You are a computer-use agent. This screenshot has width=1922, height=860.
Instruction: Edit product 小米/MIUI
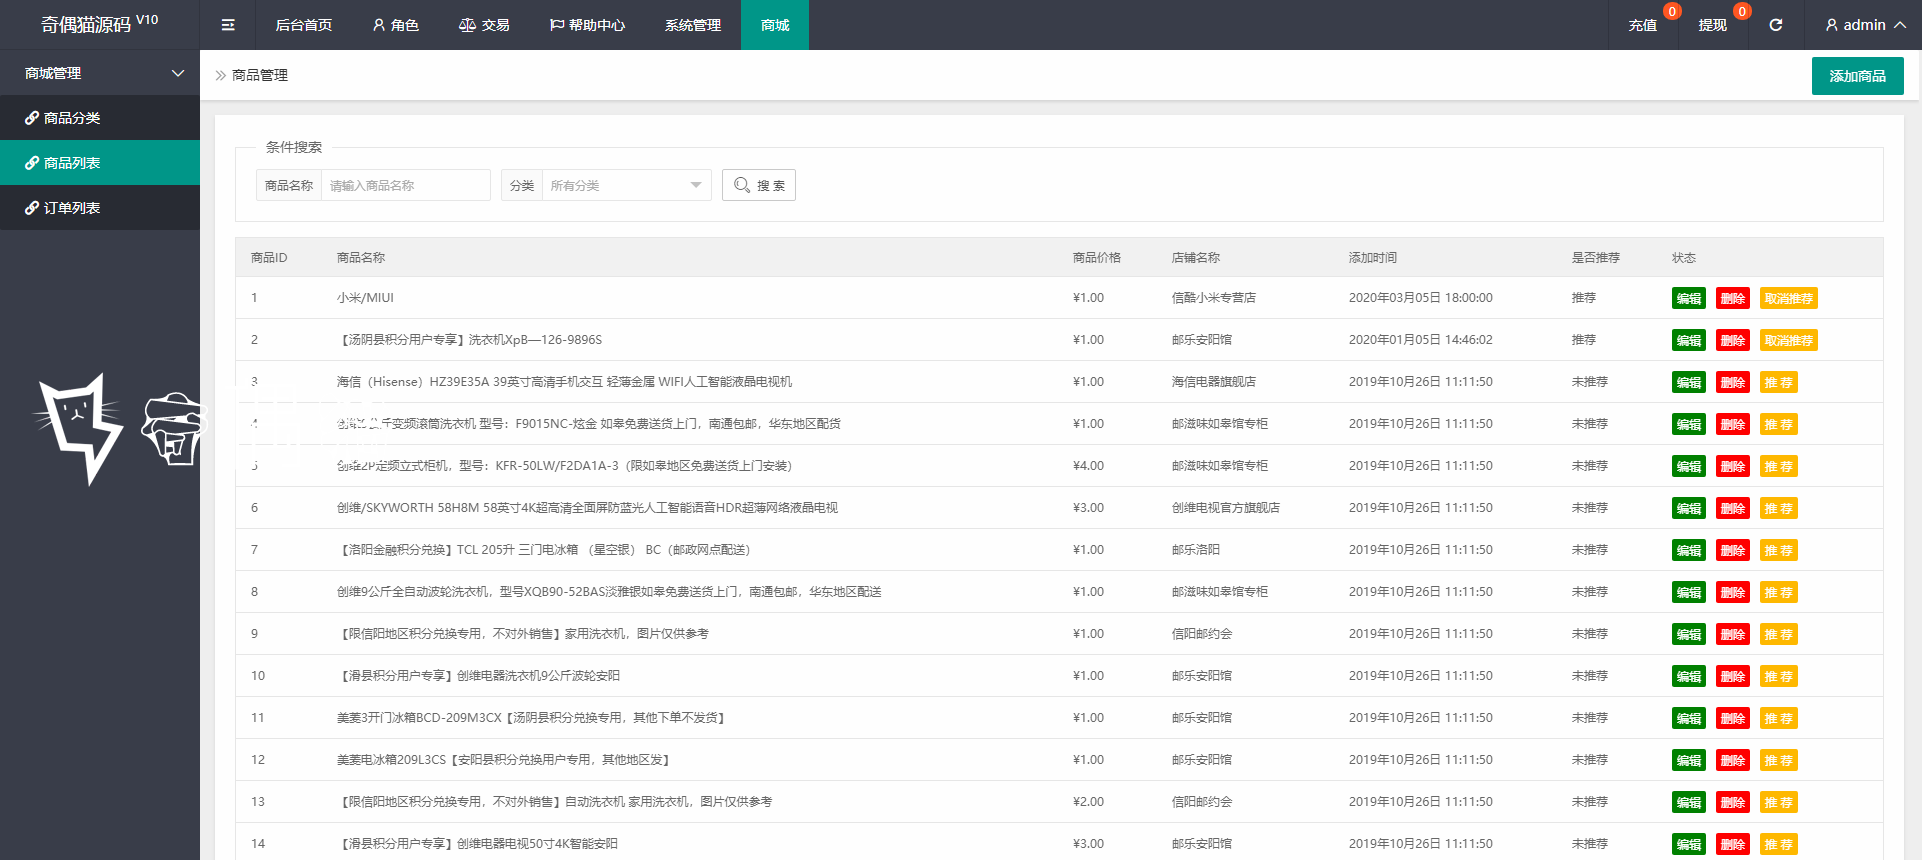point(1689,298)
